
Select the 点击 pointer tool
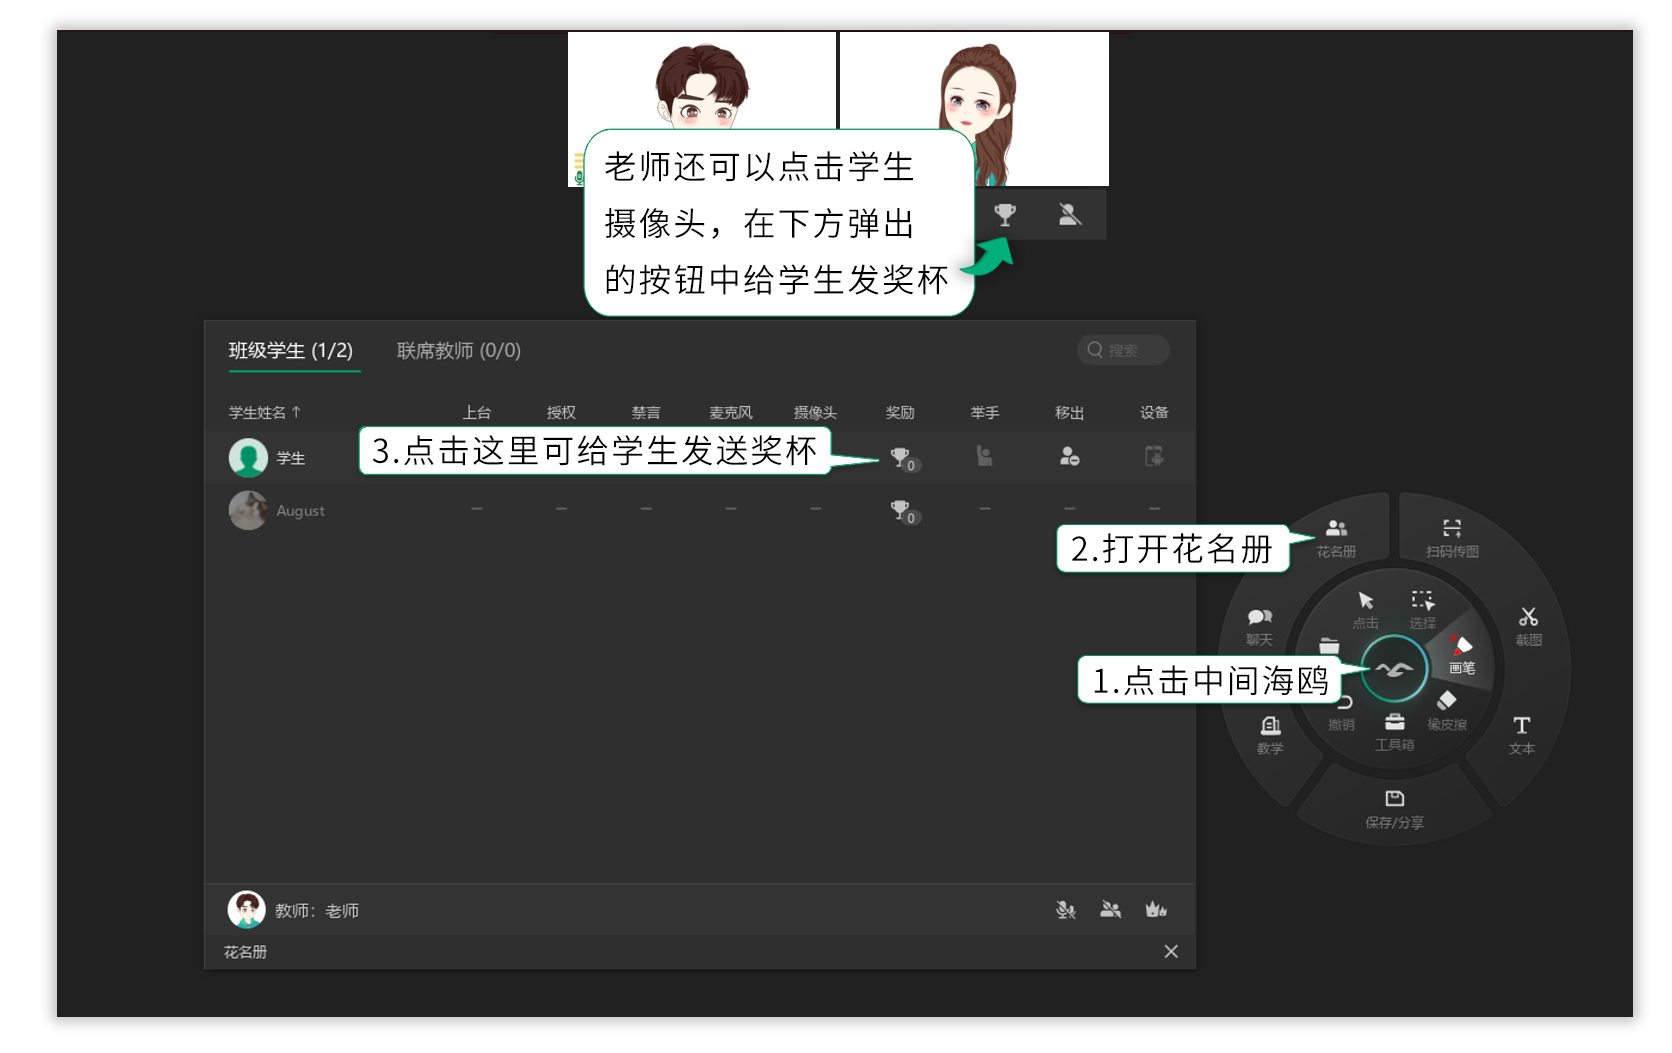1365,609
